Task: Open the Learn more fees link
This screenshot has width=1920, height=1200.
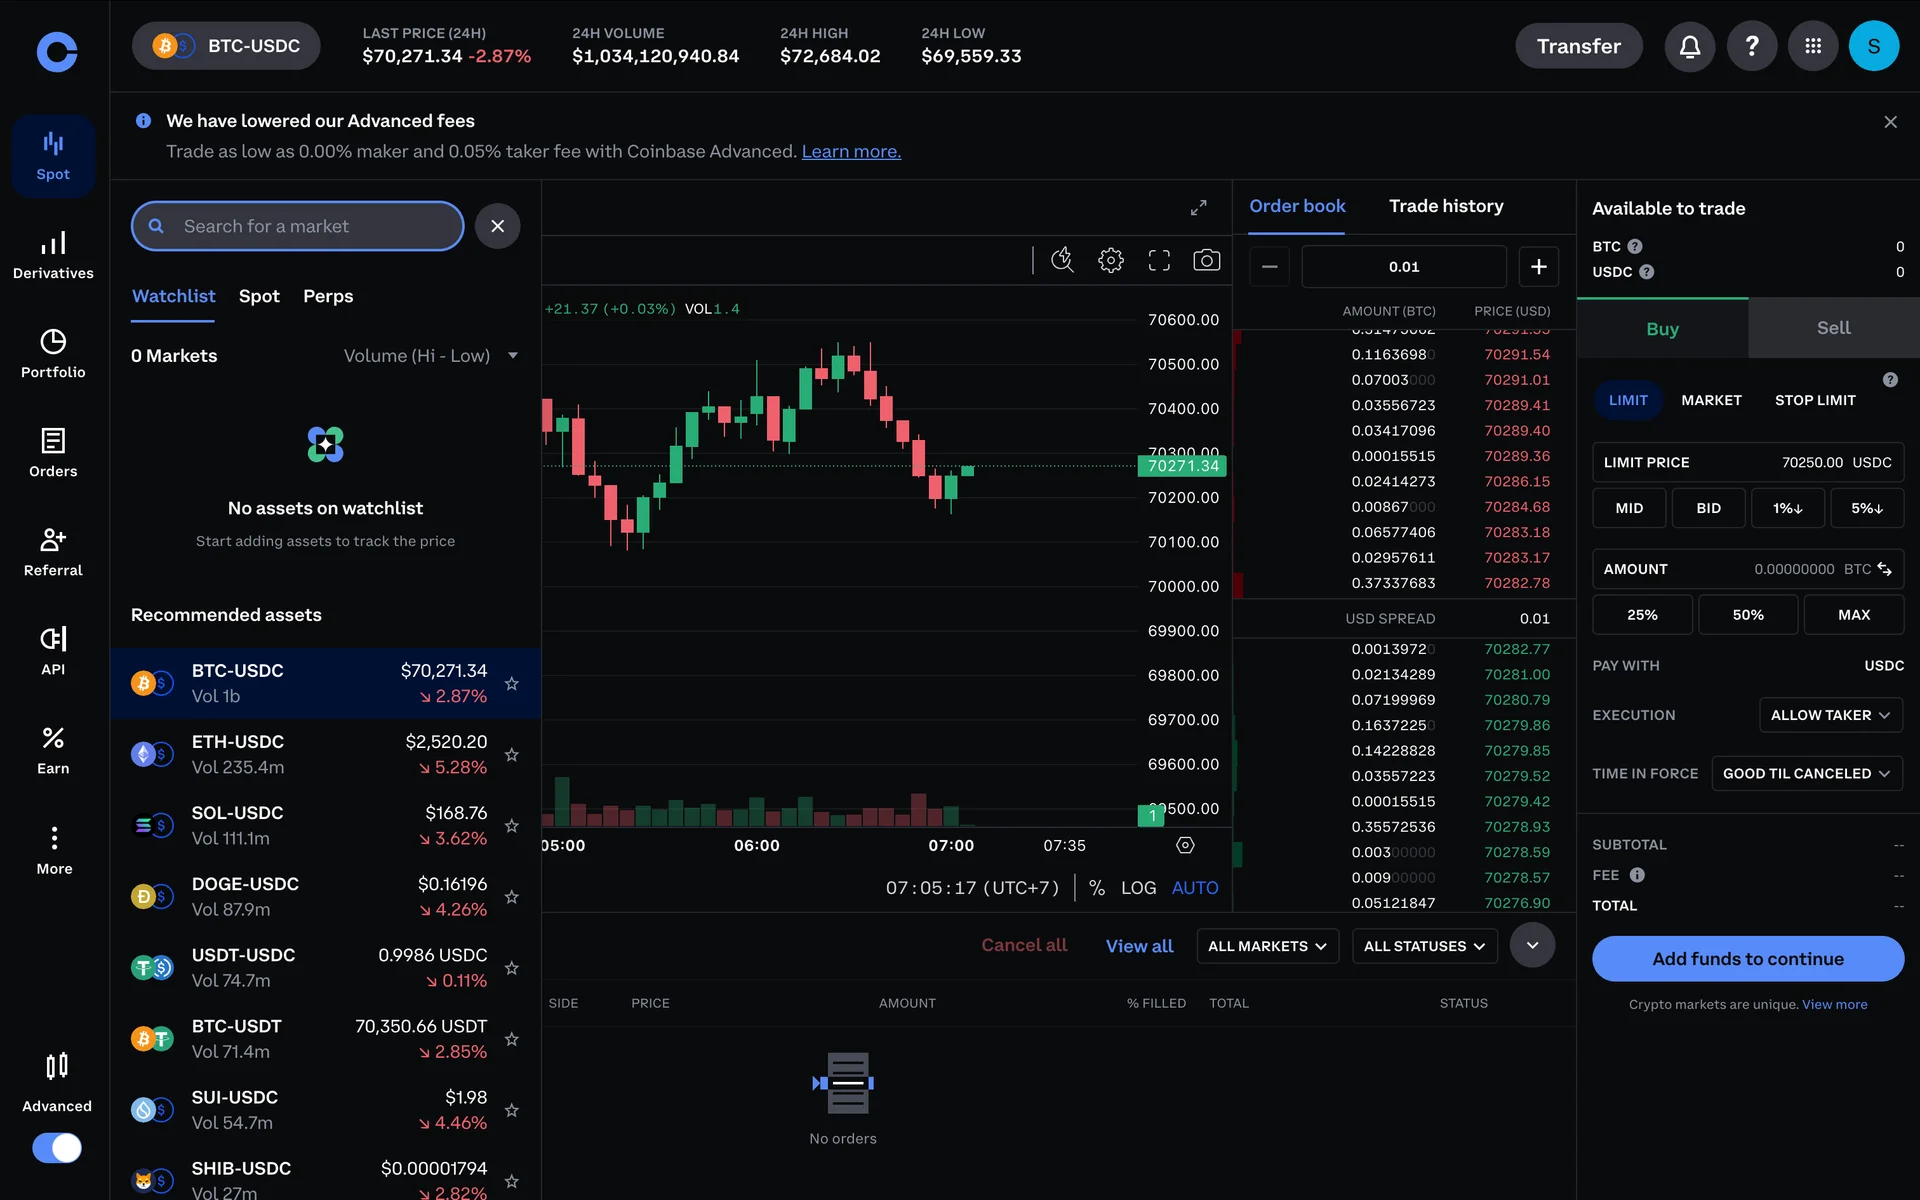Action: [x=851, y=152]
